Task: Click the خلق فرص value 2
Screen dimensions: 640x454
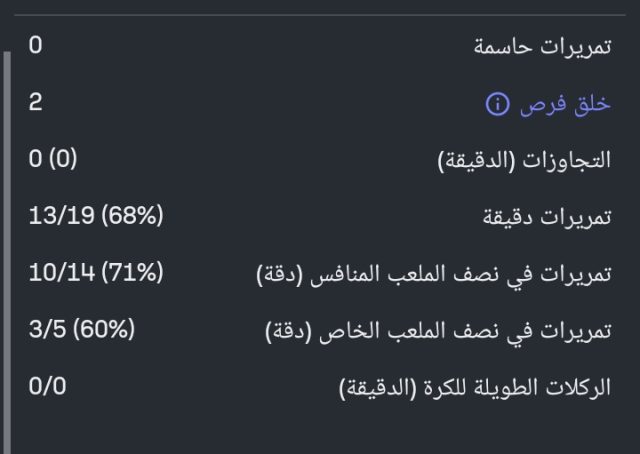Action: 35,102
